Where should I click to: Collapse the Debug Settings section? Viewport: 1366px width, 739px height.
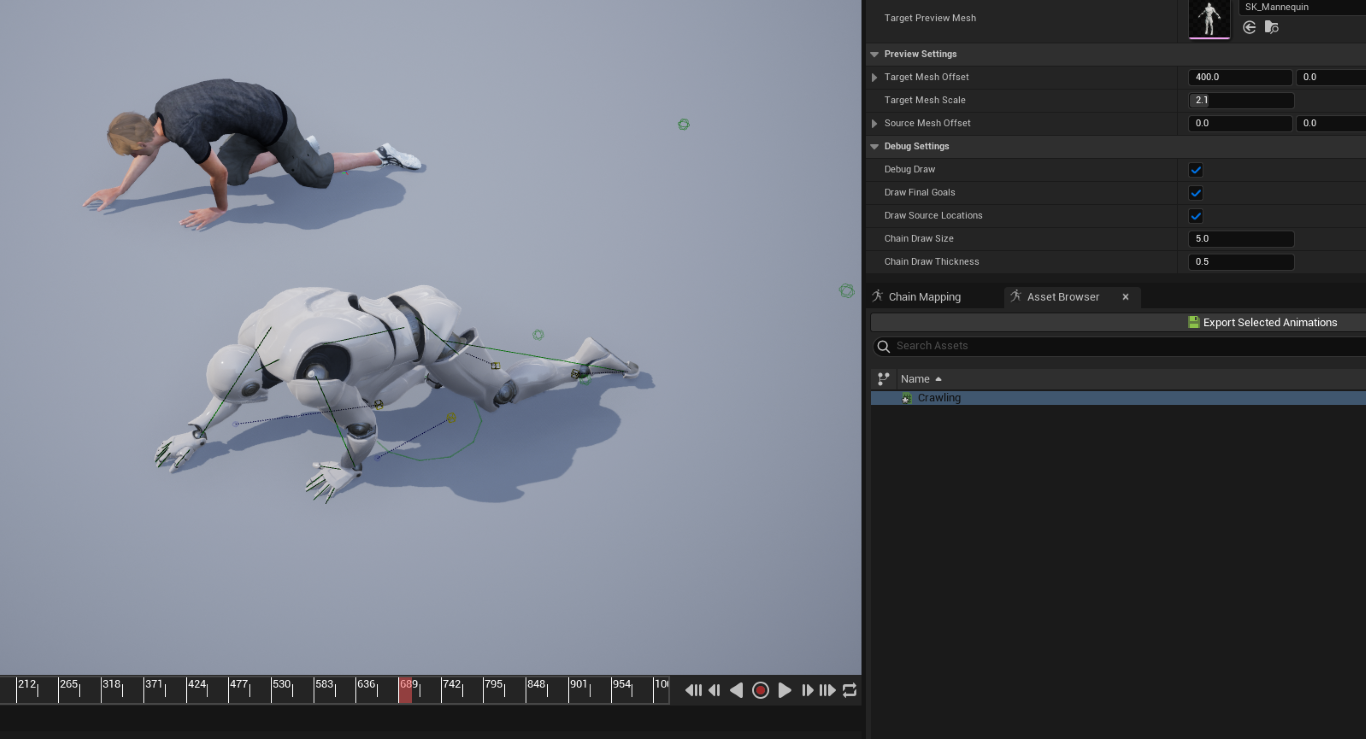[875, 146]
